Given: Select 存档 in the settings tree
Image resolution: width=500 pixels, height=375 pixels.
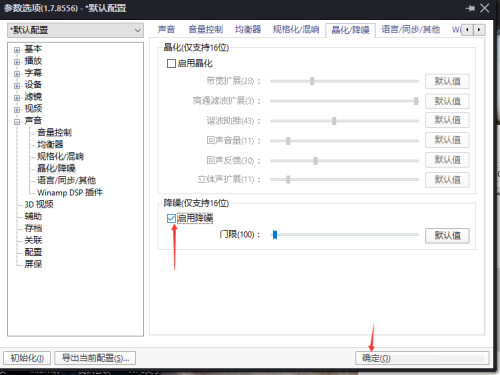Looking at the screenshot, I should click(33, 228).
